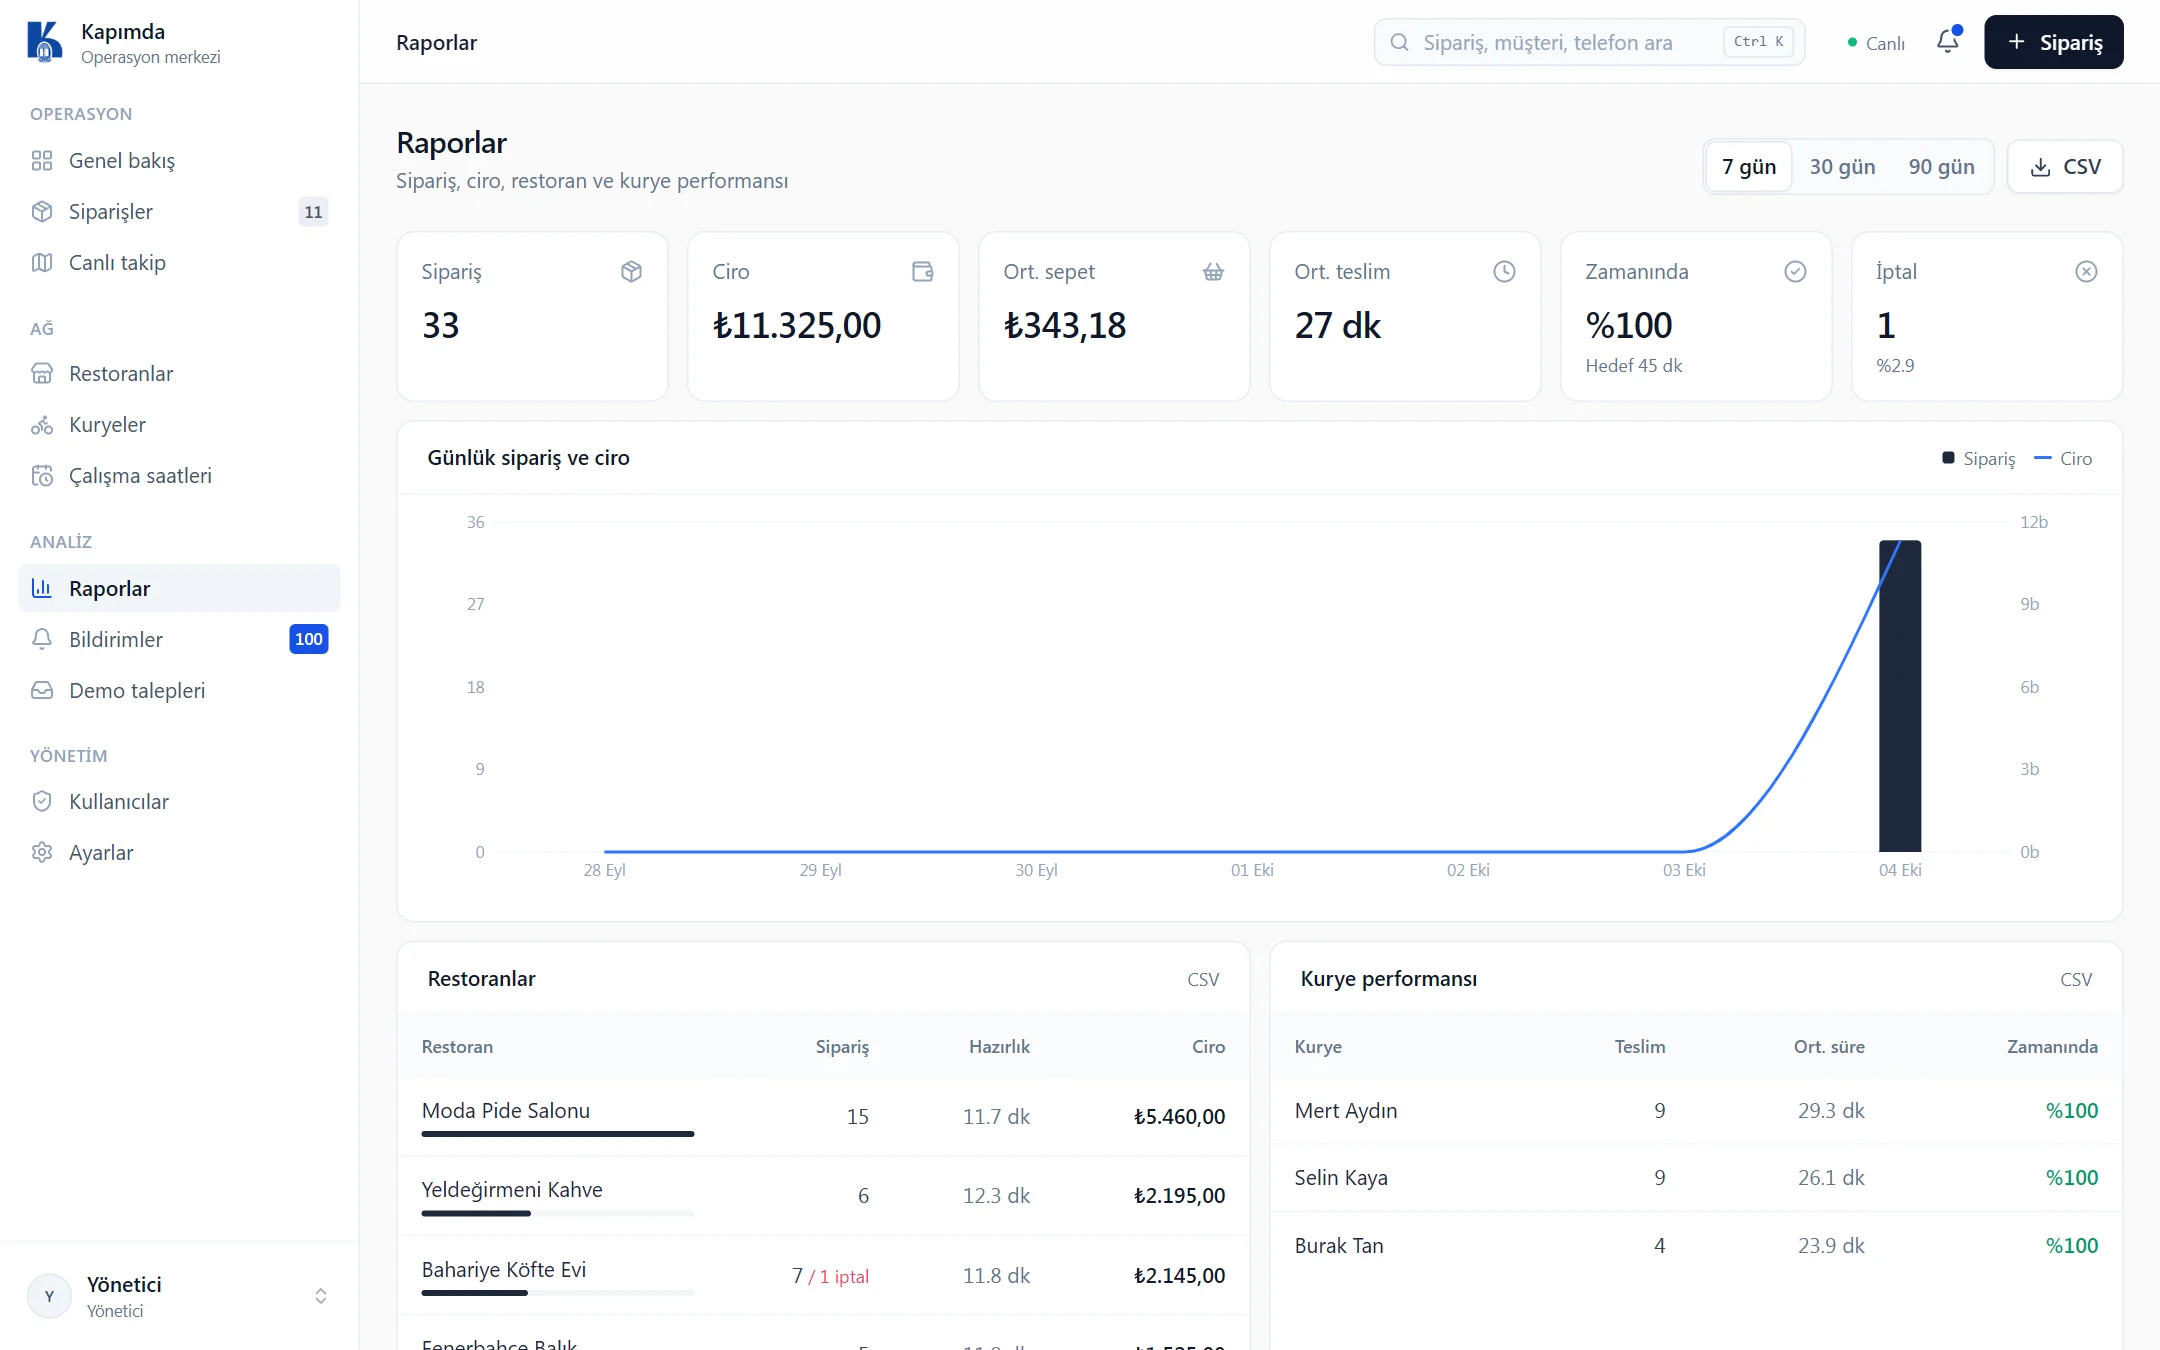Click courier name Selin Kaya
This screenshot has width=2160, height=1350.
point(1341,1178)
